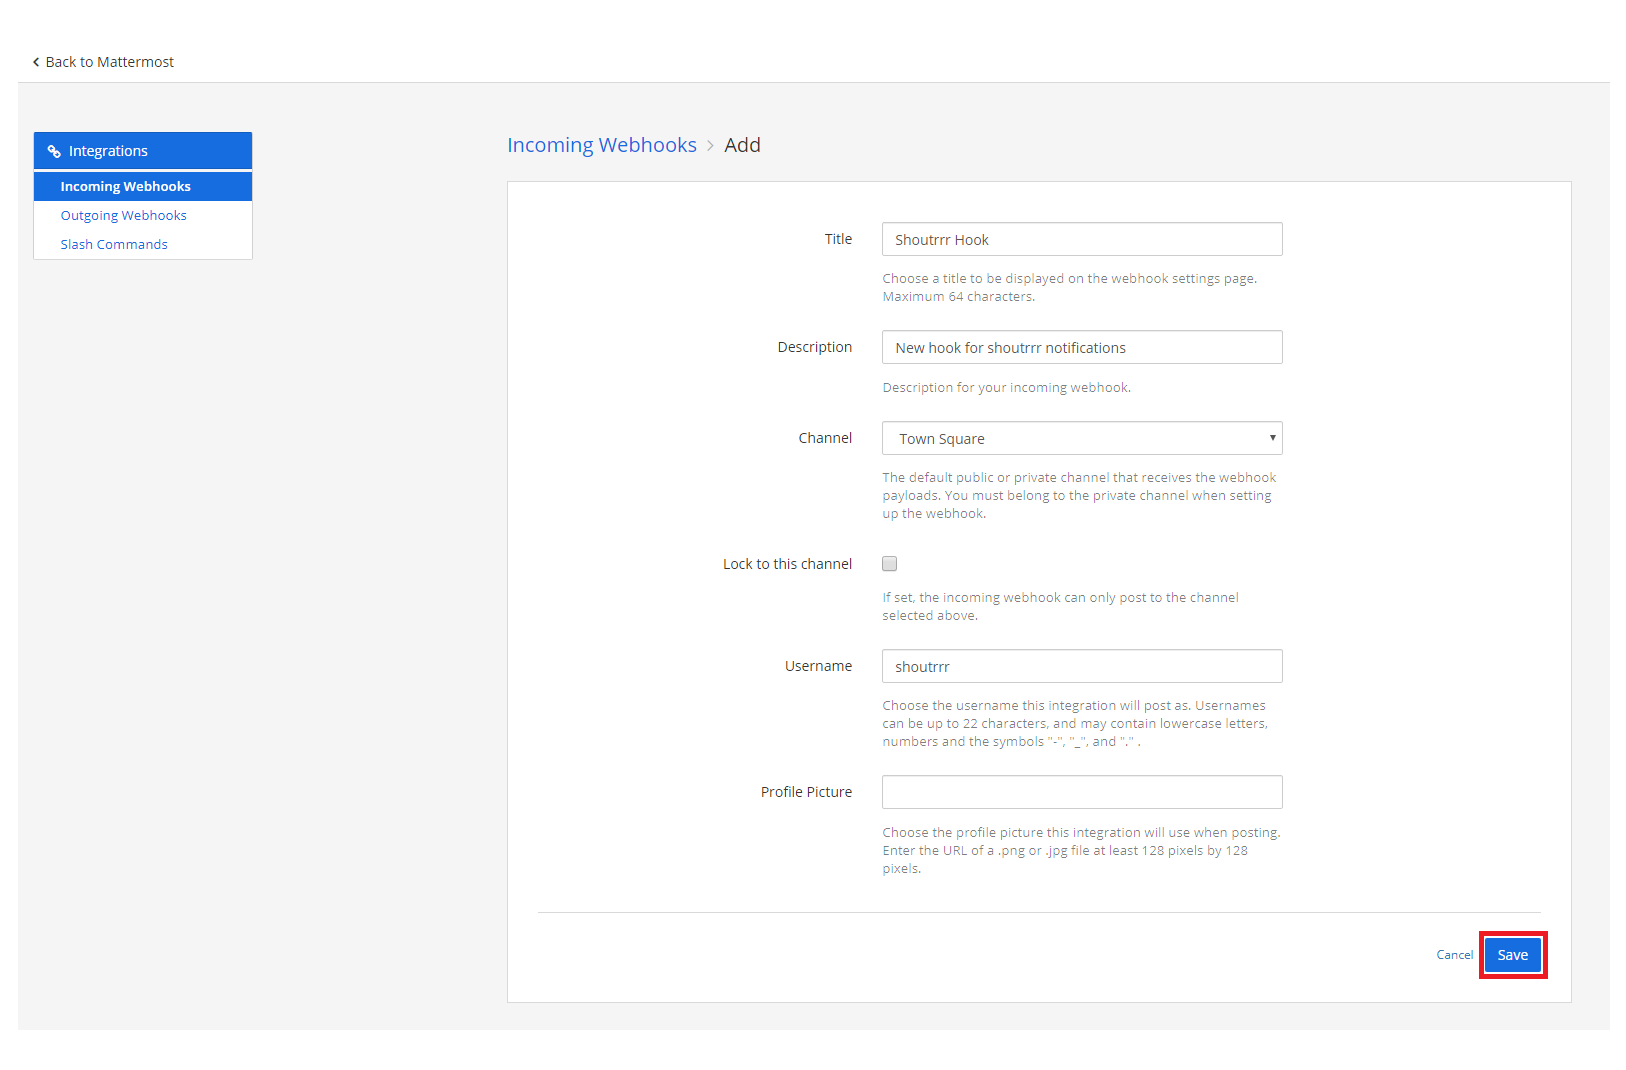
Task: Click the chain-link Integrations icon
Action: (55, 150)
